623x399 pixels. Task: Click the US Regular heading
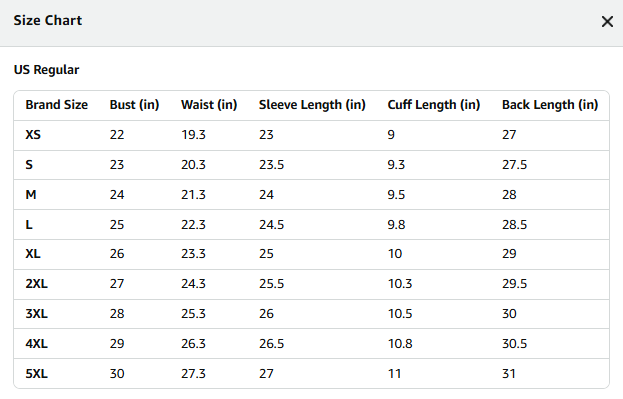pyautogui.click(x=46, y=70)
